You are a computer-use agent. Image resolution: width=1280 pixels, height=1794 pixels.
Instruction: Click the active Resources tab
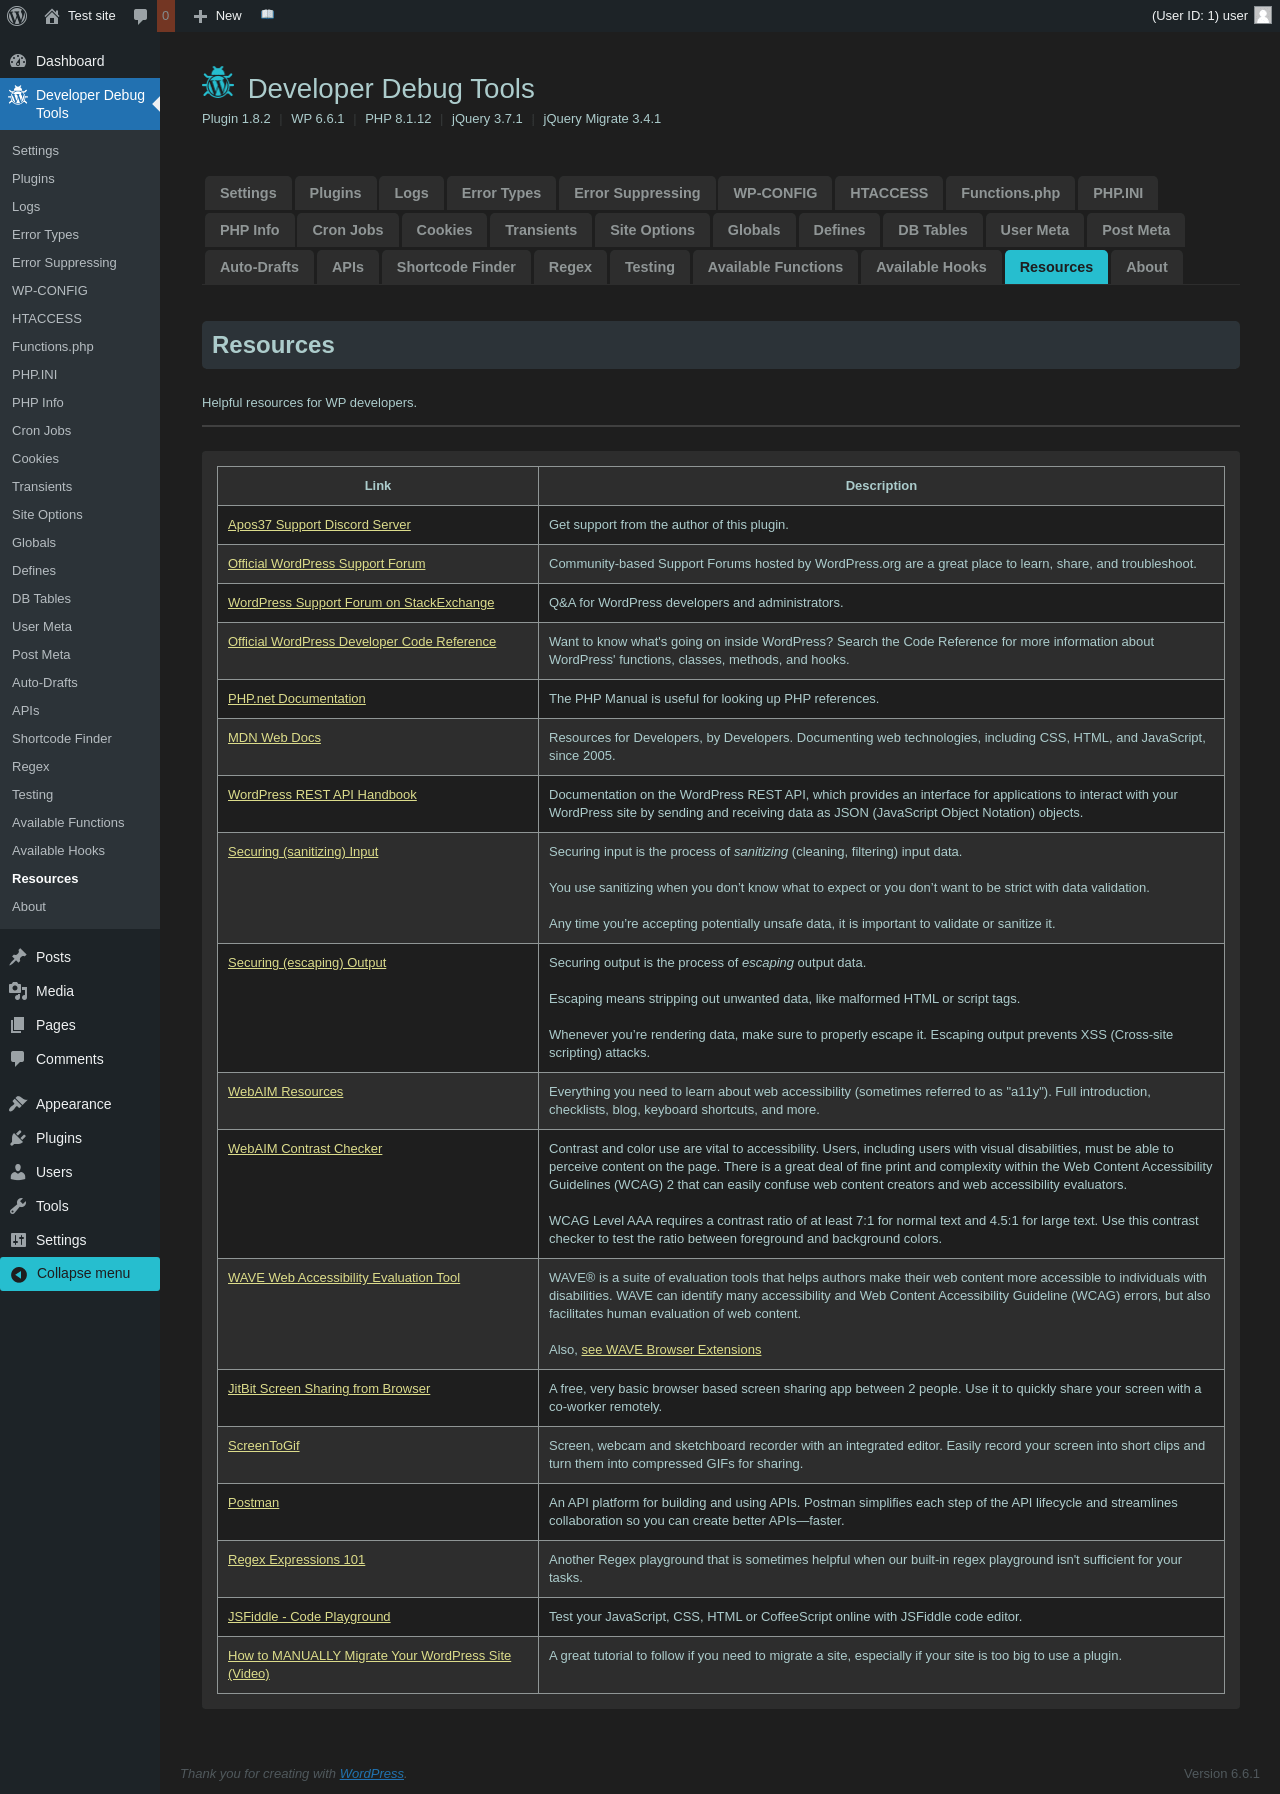pyautogui.click(x=1056, y=267)
